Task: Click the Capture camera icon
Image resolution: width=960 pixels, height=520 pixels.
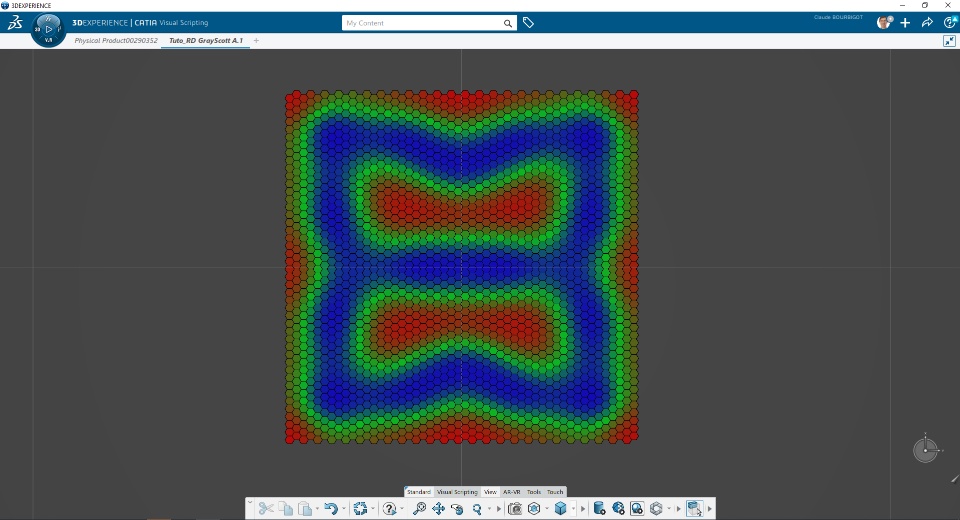Action: coord(515,508)
